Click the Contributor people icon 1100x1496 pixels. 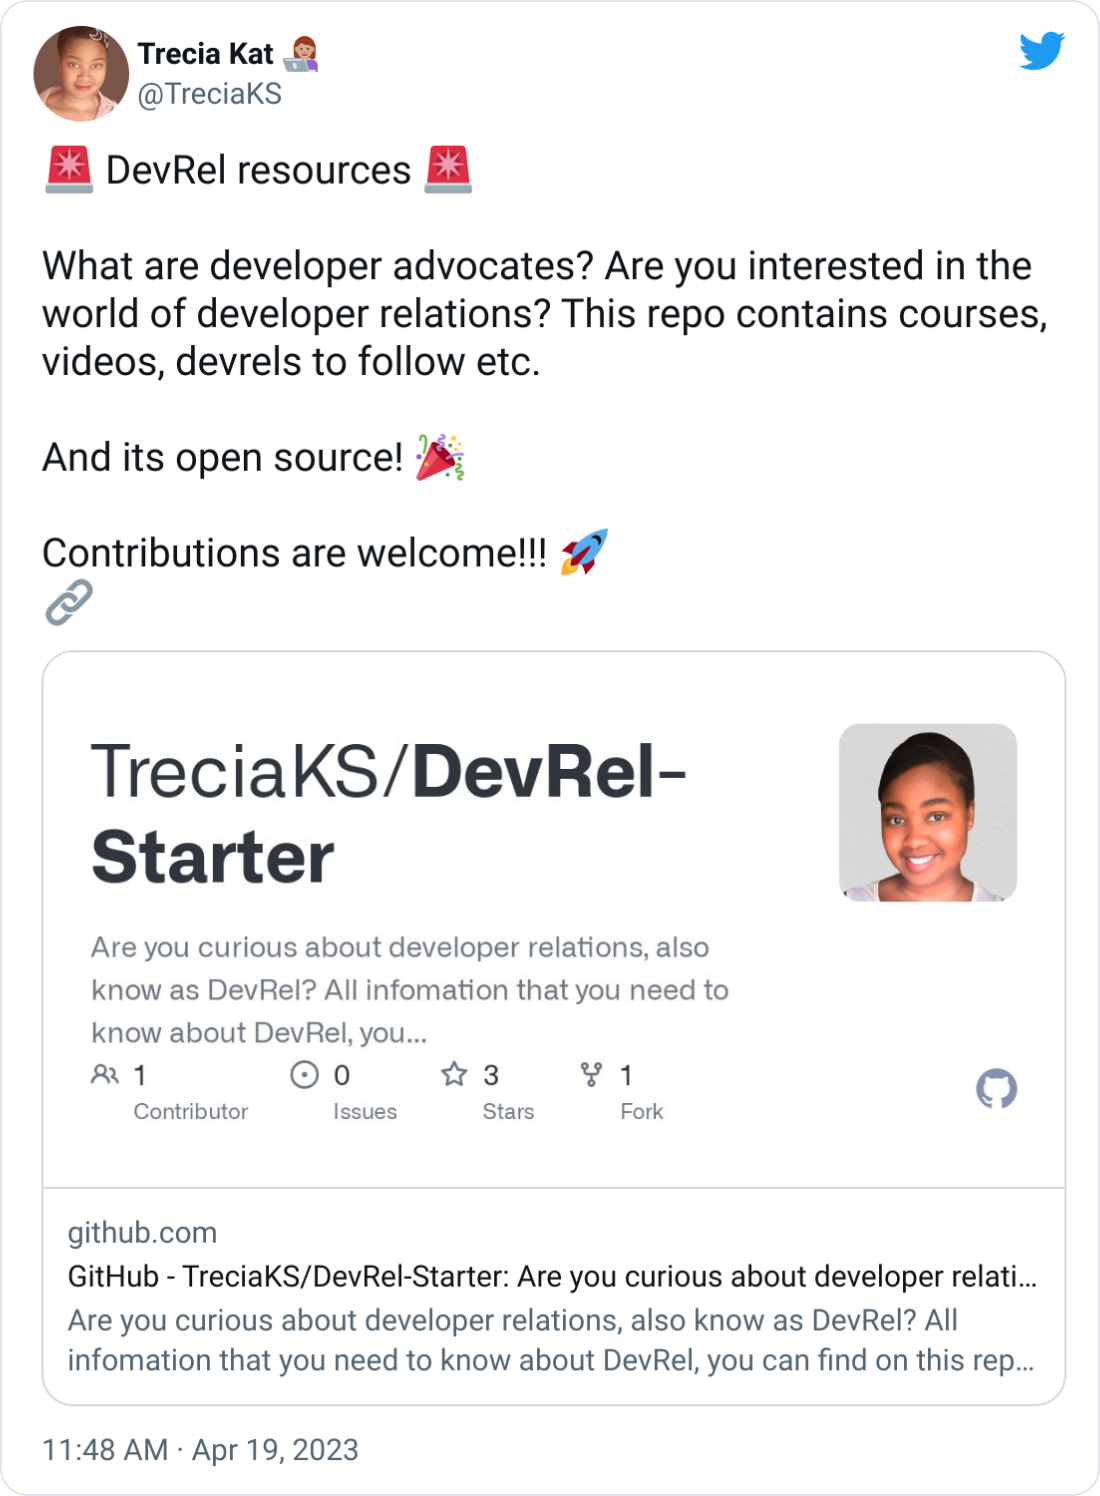point(106,1076)
